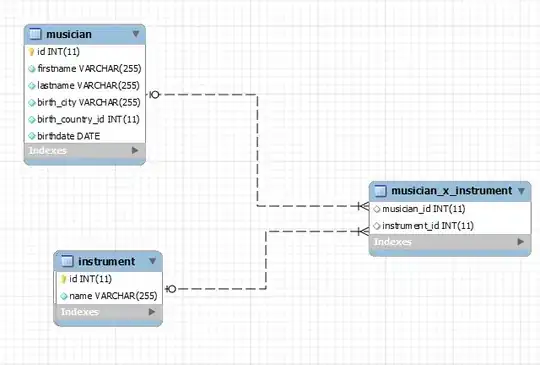Select the 'name VARCHAR(255)' column
Viewport: 540px width, 365px height.
pyautogui.click(x=109, y=296)
